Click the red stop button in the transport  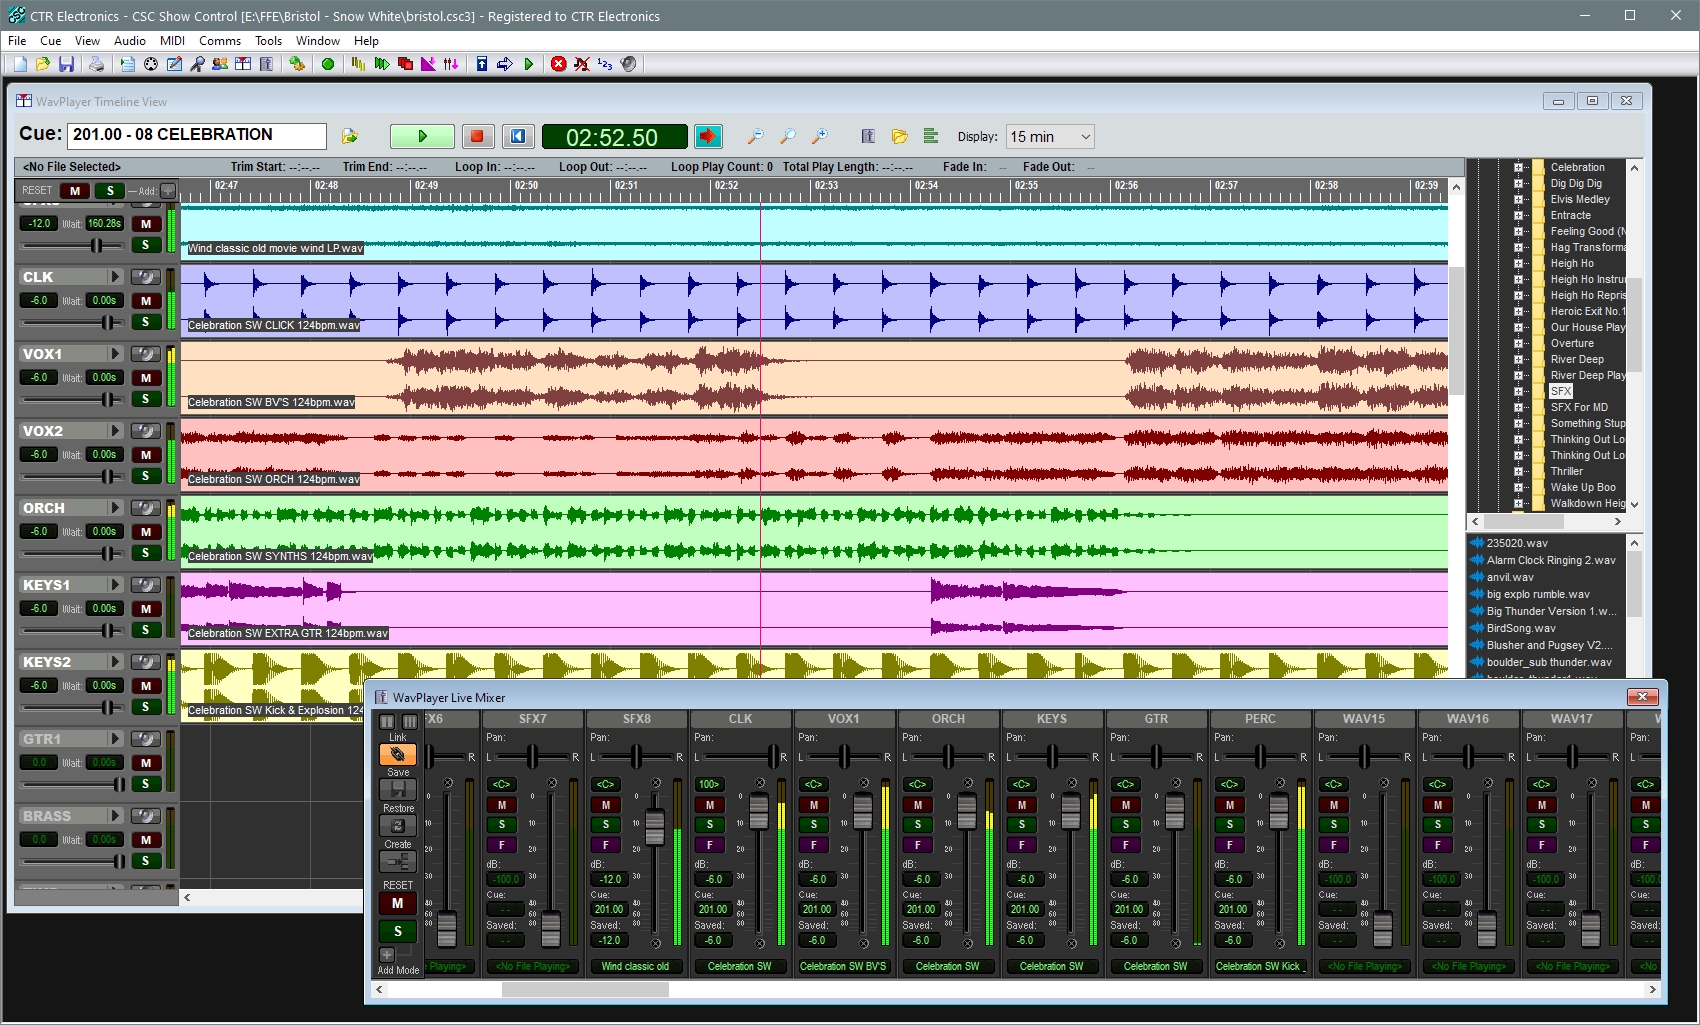[478, 136]
